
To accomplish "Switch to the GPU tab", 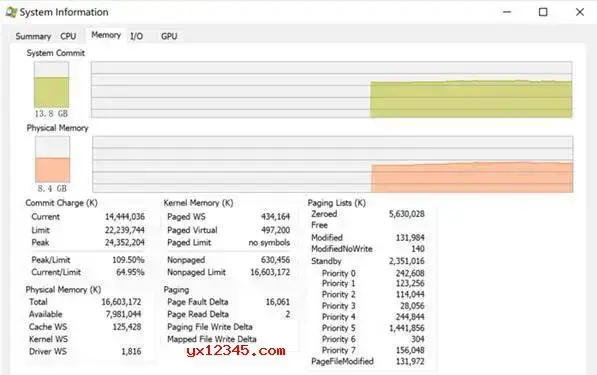I will 169,36.
